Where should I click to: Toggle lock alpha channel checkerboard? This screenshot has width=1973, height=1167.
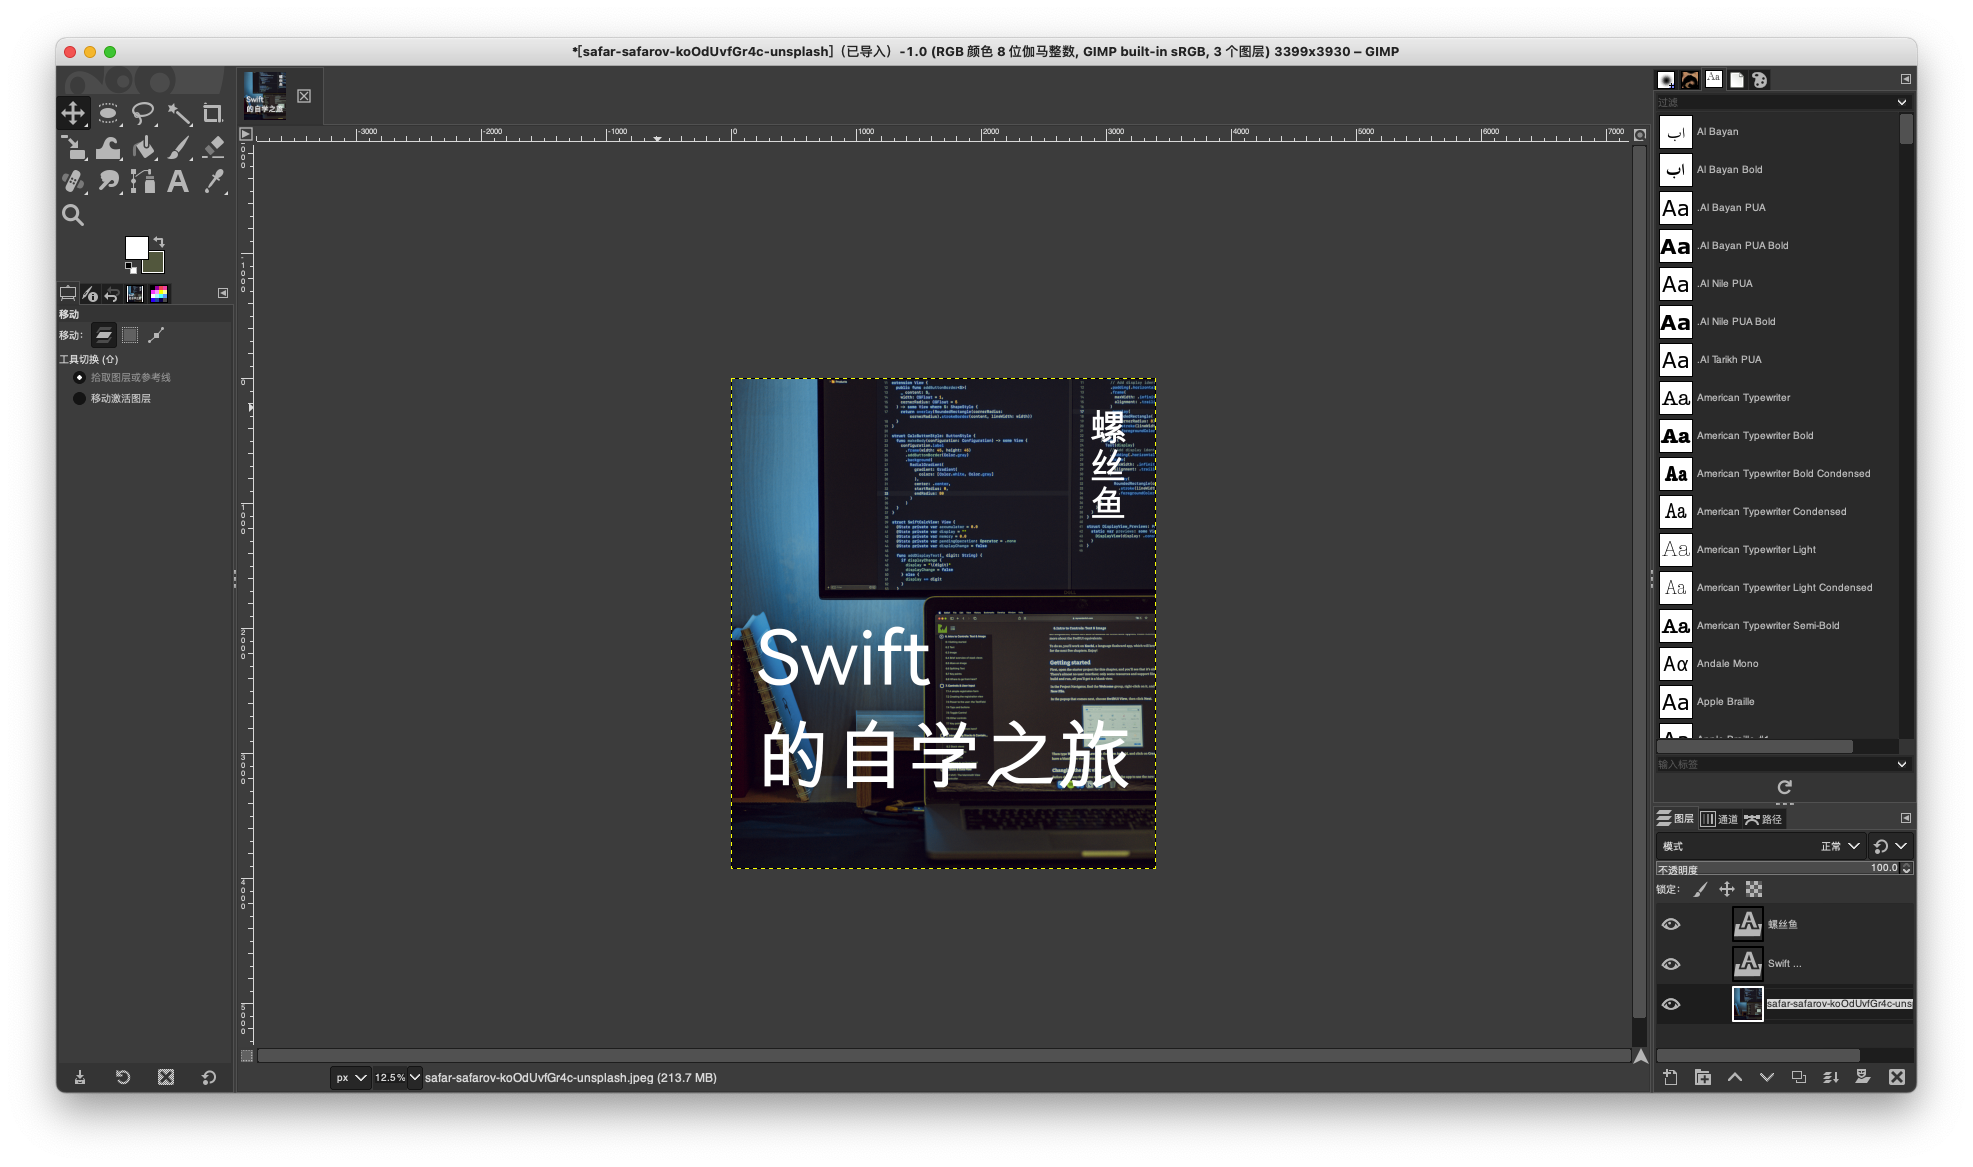(x=1754, y=889)
